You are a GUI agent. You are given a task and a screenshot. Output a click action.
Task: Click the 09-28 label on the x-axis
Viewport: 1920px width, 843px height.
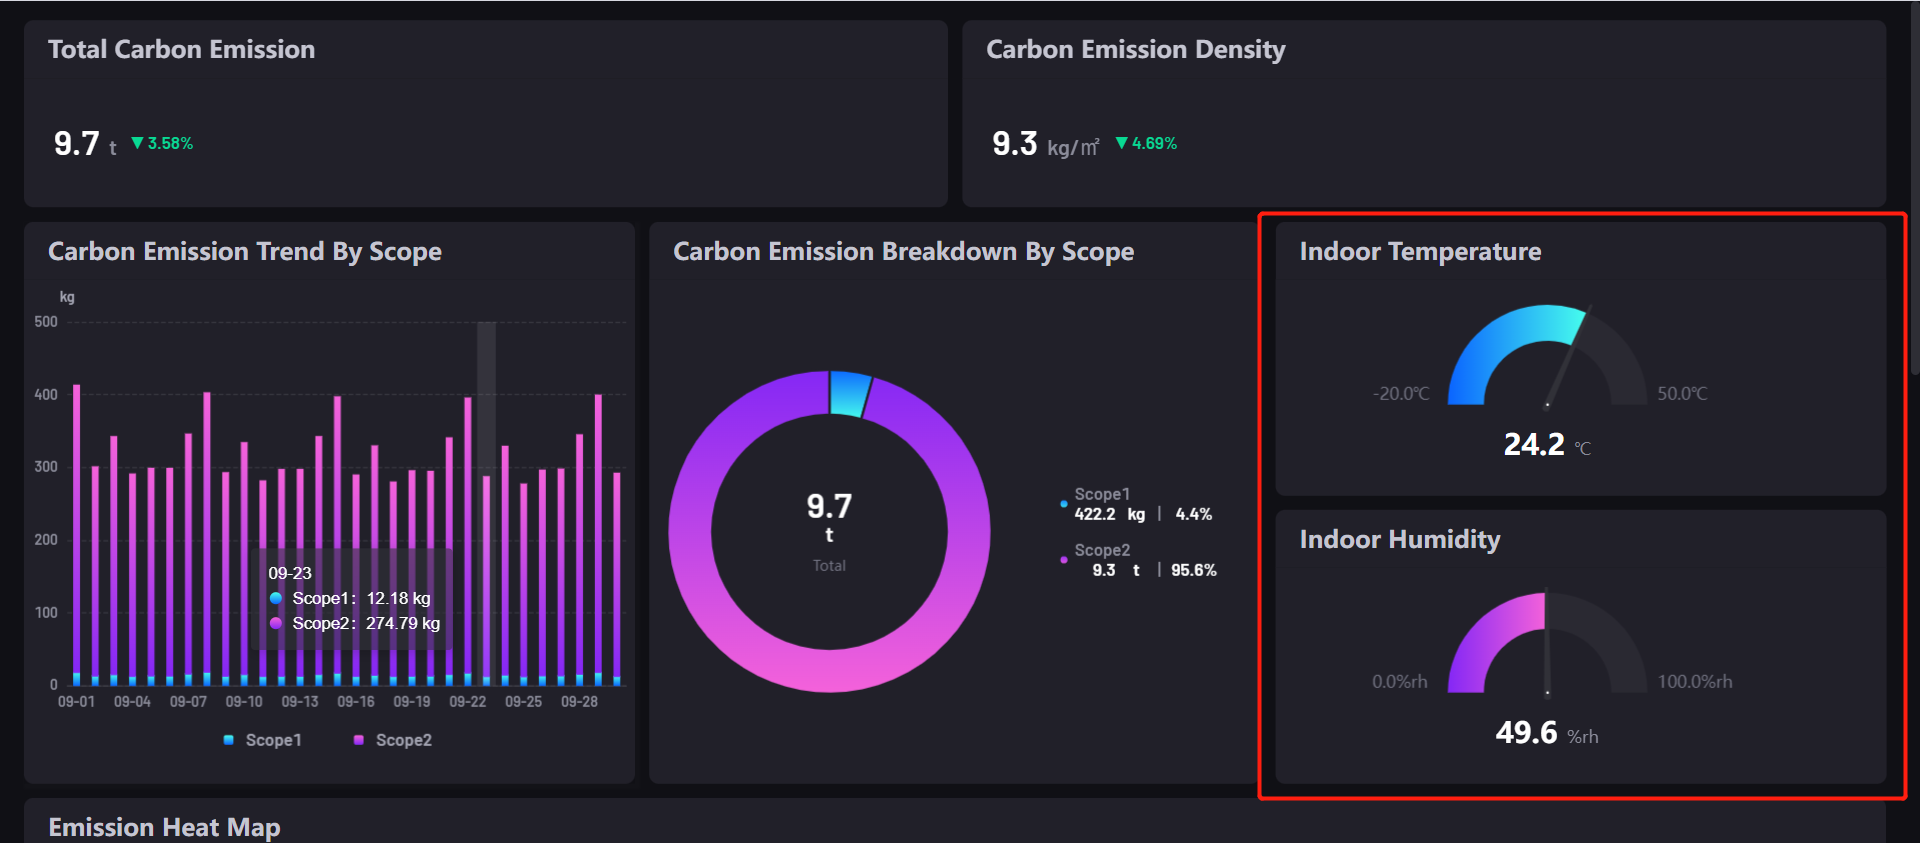pyautogui.click(x=579, y=702)
